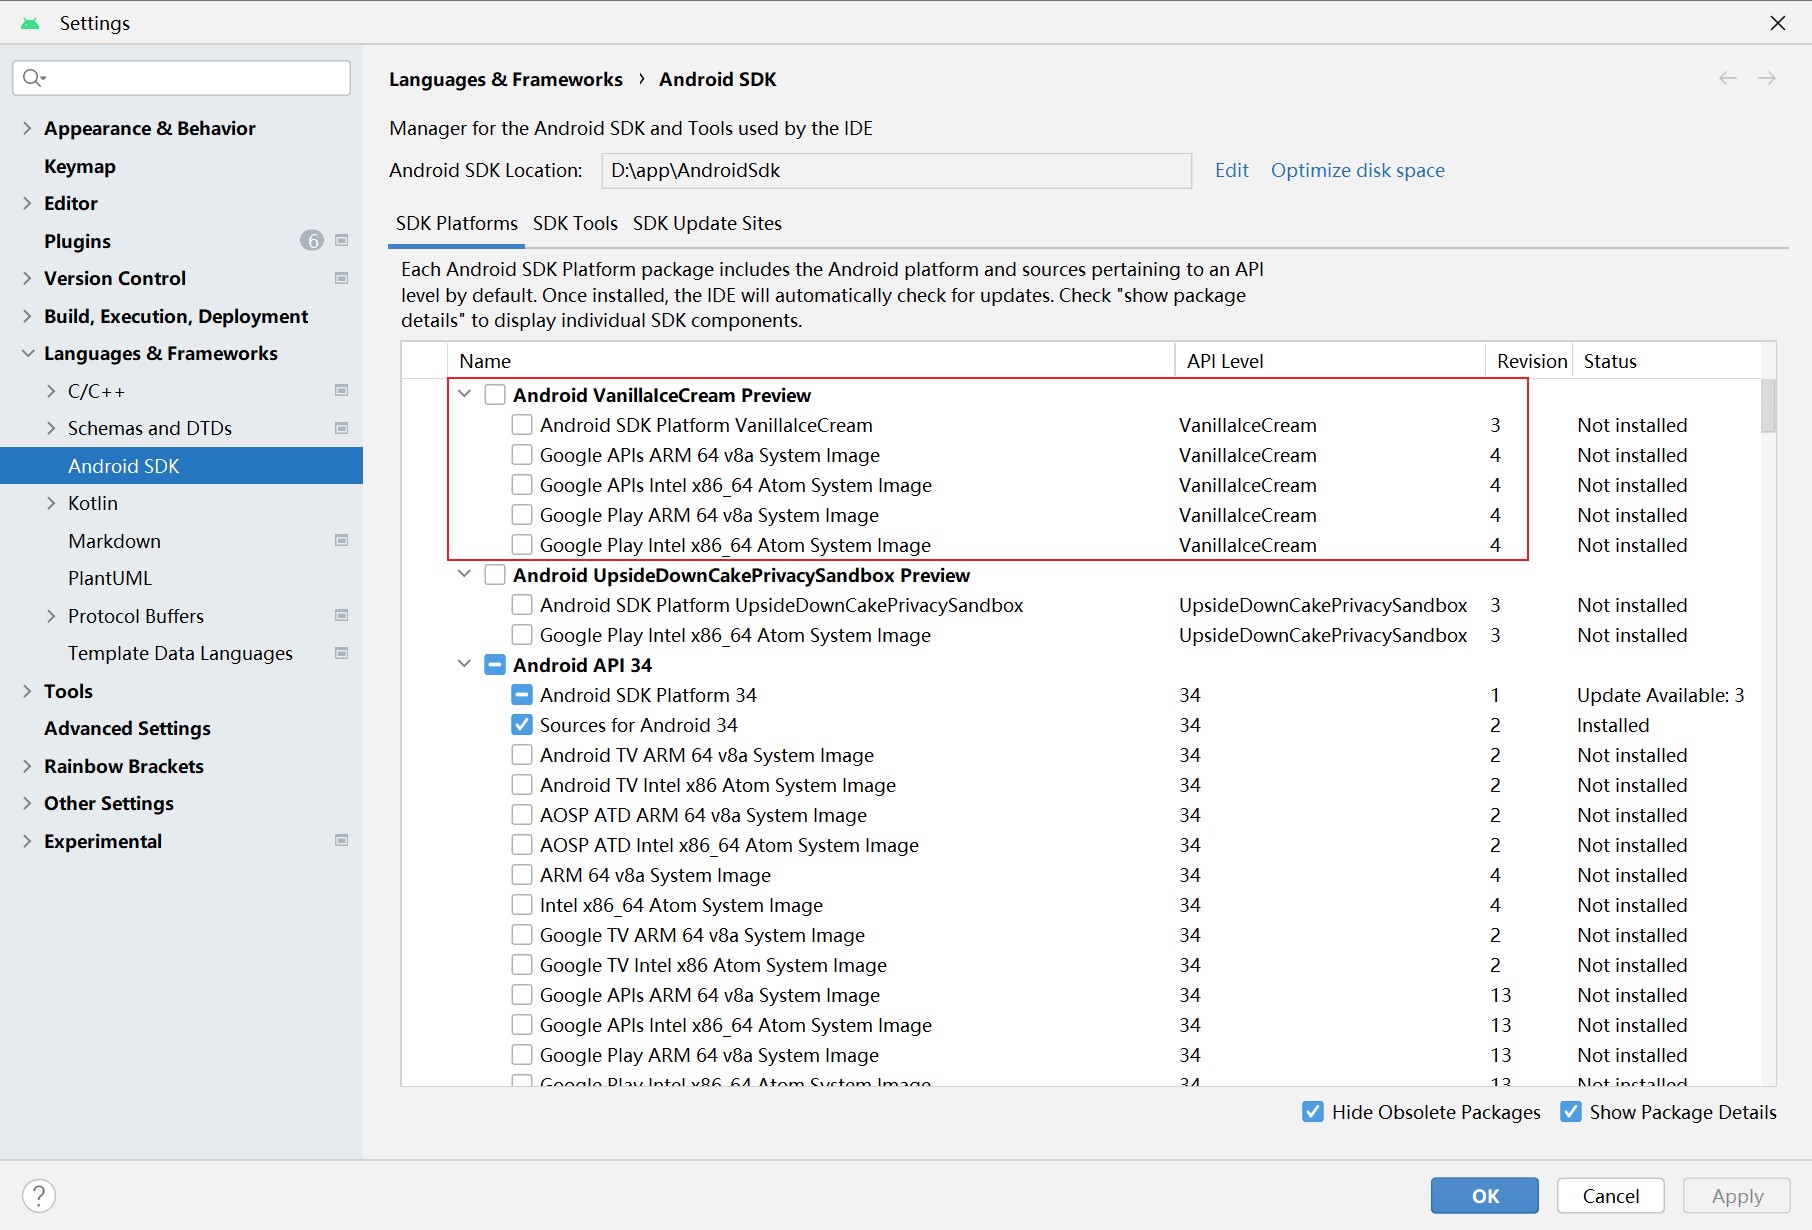Click the Android Studio logo in title bar
This screenshot has height=1230, width=1812.
coord(30,23)
